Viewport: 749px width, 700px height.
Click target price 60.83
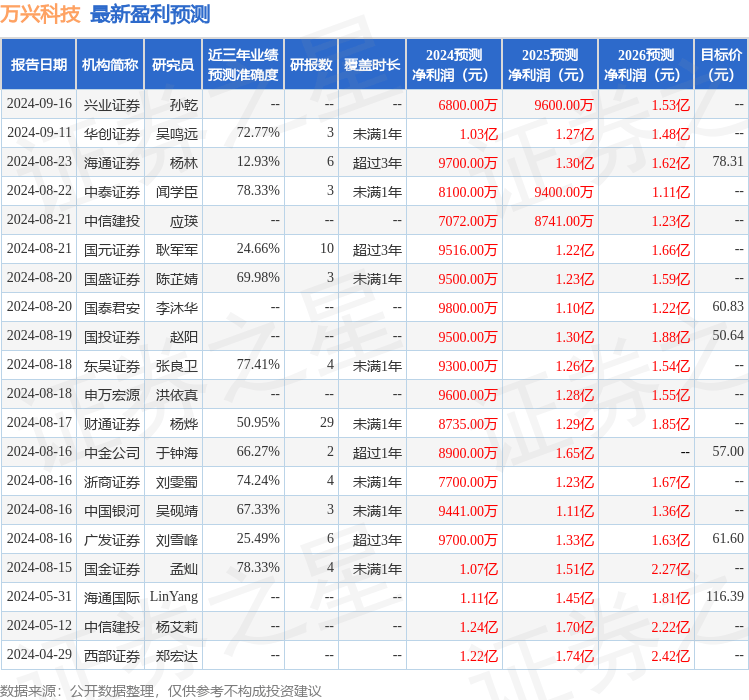tap(728, 306)
